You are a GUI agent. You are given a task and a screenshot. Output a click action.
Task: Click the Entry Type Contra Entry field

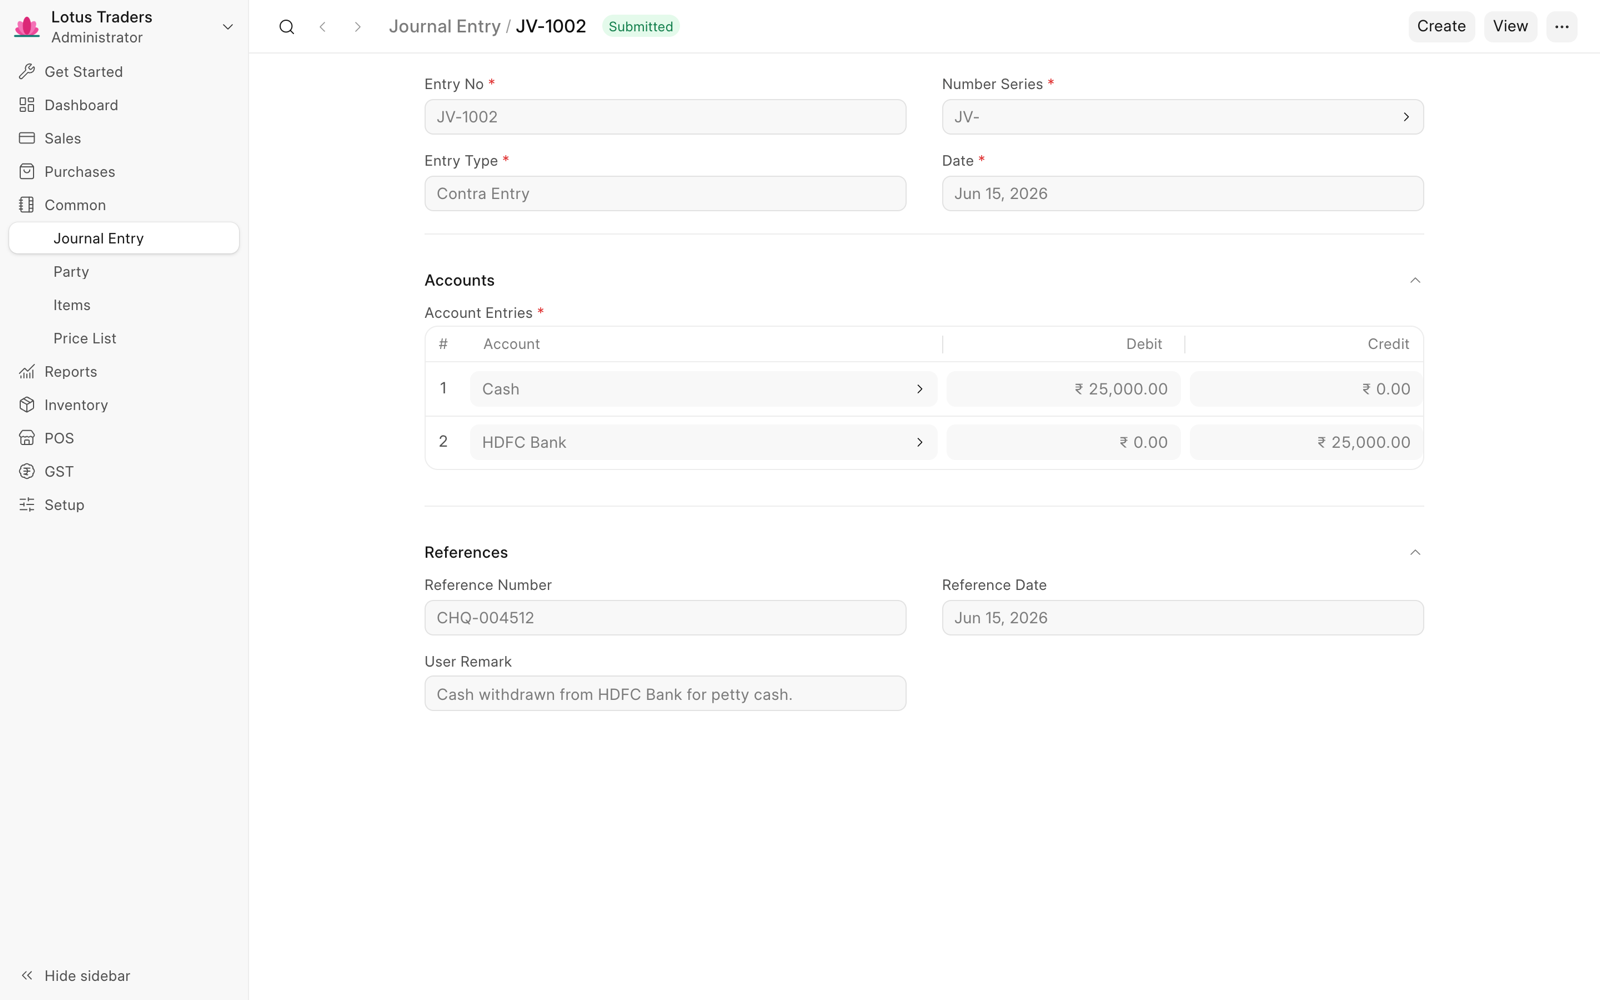click(x=665, y=194)
